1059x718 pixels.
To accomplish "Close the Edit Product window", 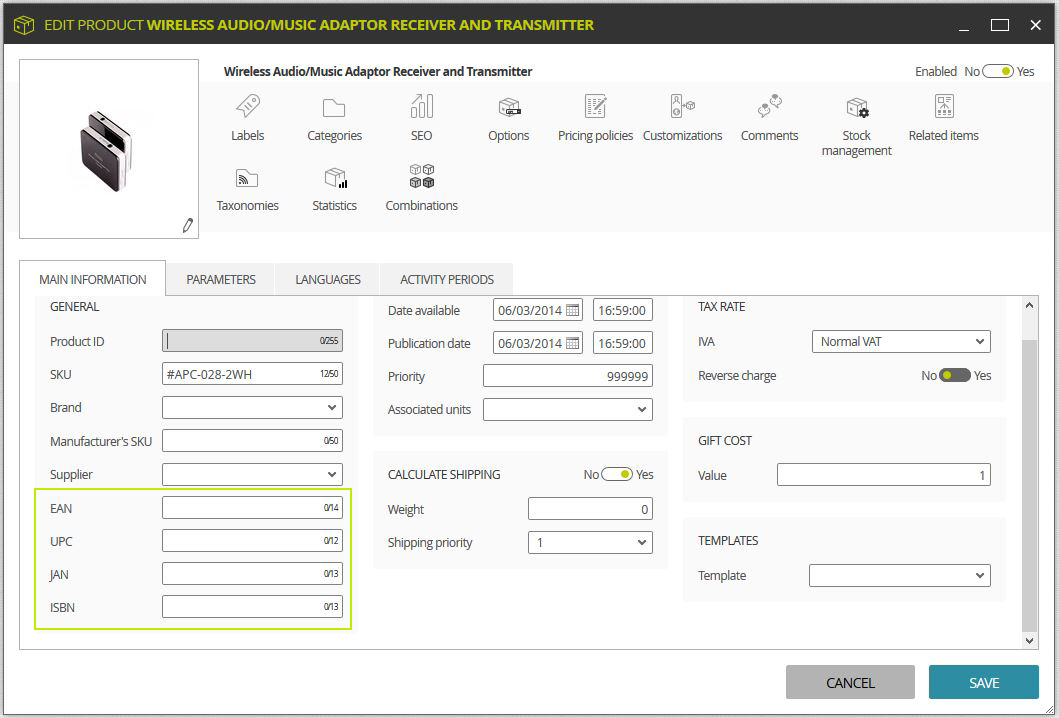I will (x=1035, y=25).
